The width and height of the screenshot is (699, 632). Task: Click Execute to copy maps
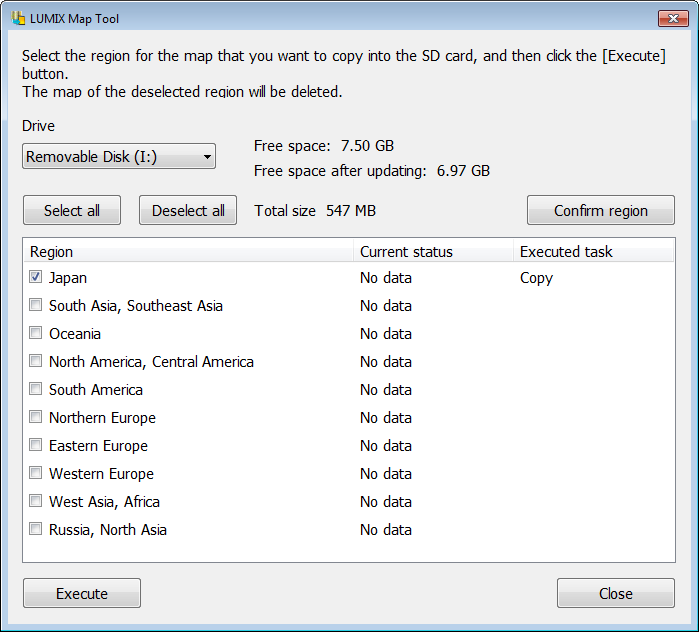82,593
